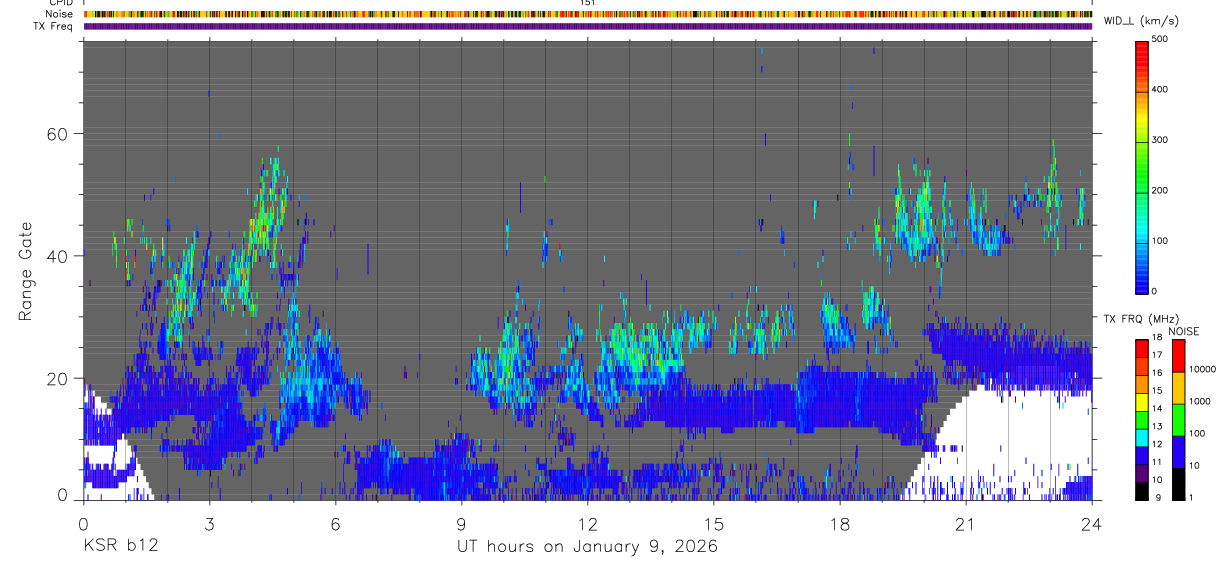The height and width of the screenshot is (567, 1228).
Task: Click the '6' UT hour axis tick
Action: 336,522
